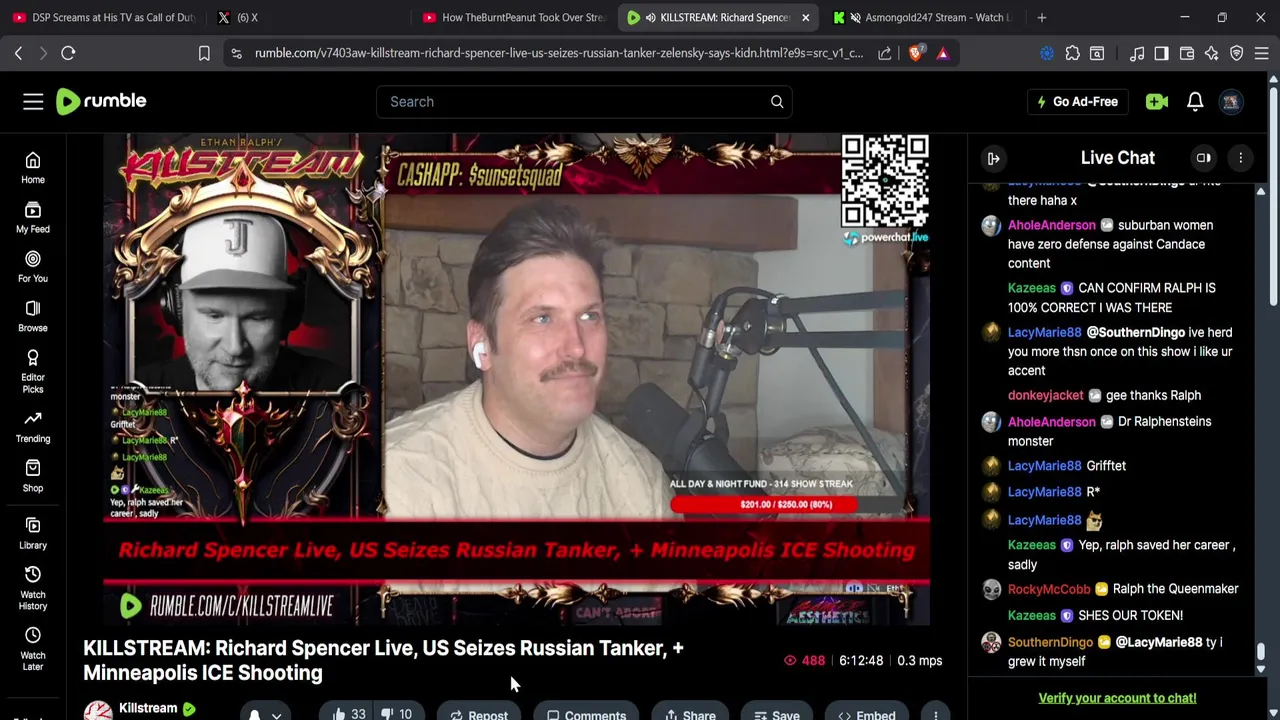Open Home in the sidebar
This screenshot has height=720, width=1280.
[33, 168]
